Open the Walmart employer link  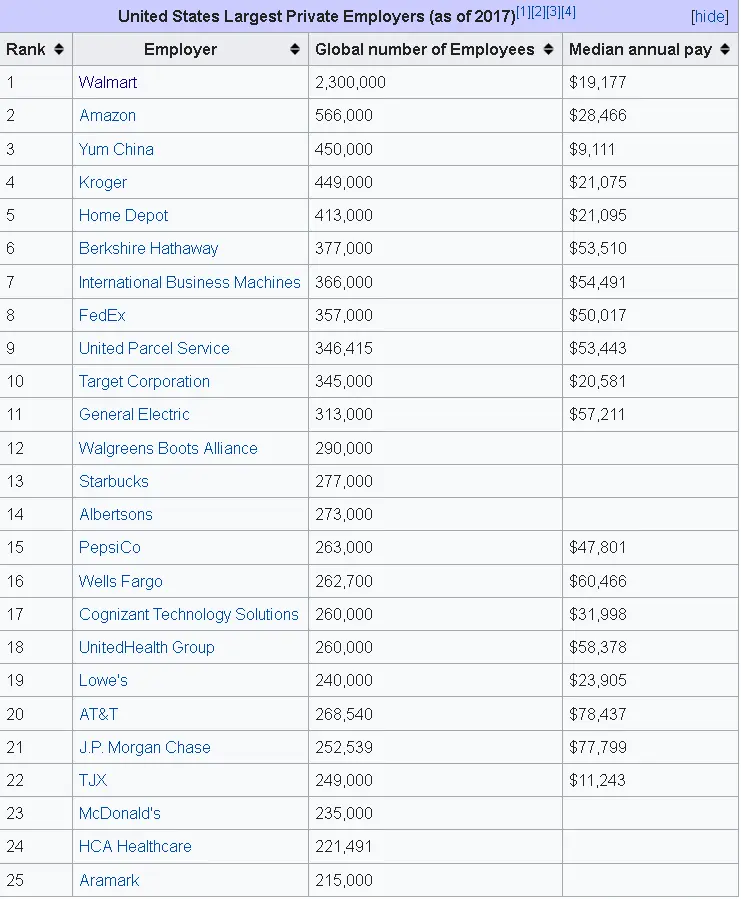click(108, 83)
